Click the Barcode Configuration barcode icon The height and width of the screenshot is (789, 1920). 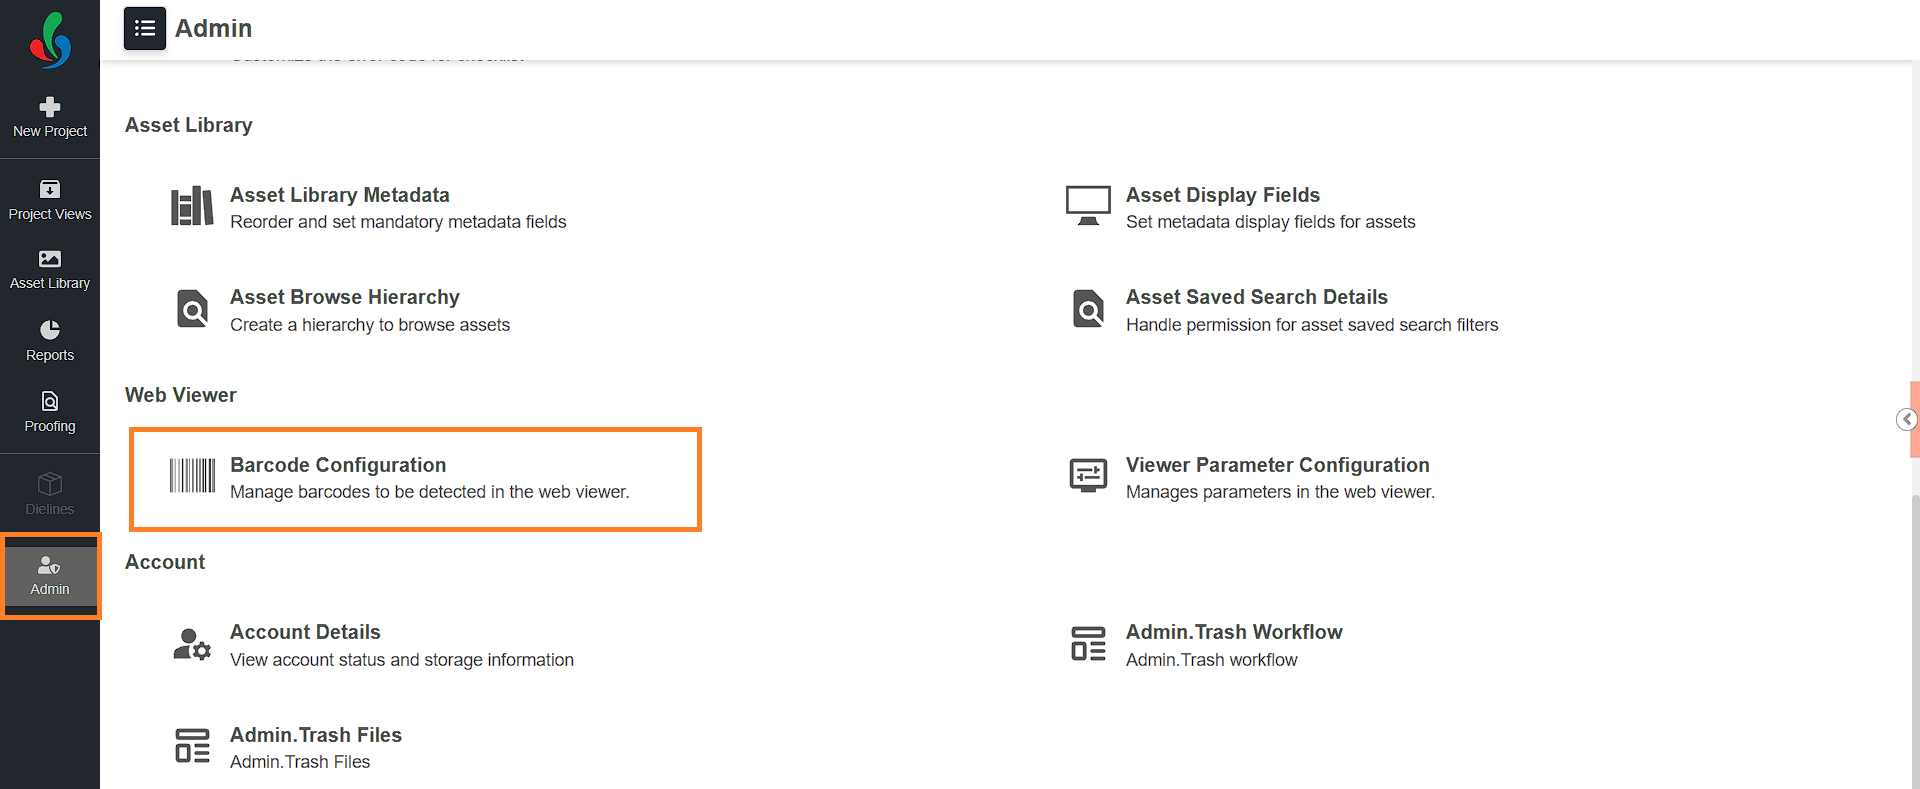[x=192, y=476]
